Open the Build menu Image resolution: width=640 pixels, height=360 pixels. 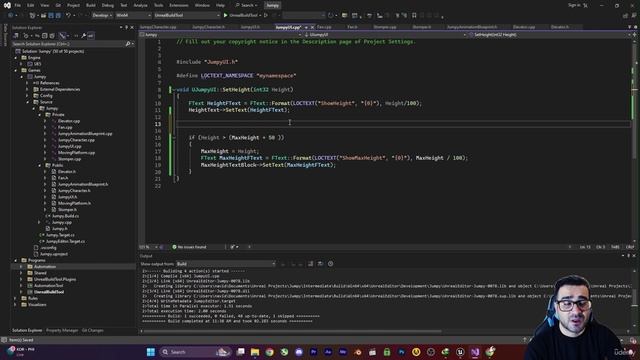click(91, 5)
